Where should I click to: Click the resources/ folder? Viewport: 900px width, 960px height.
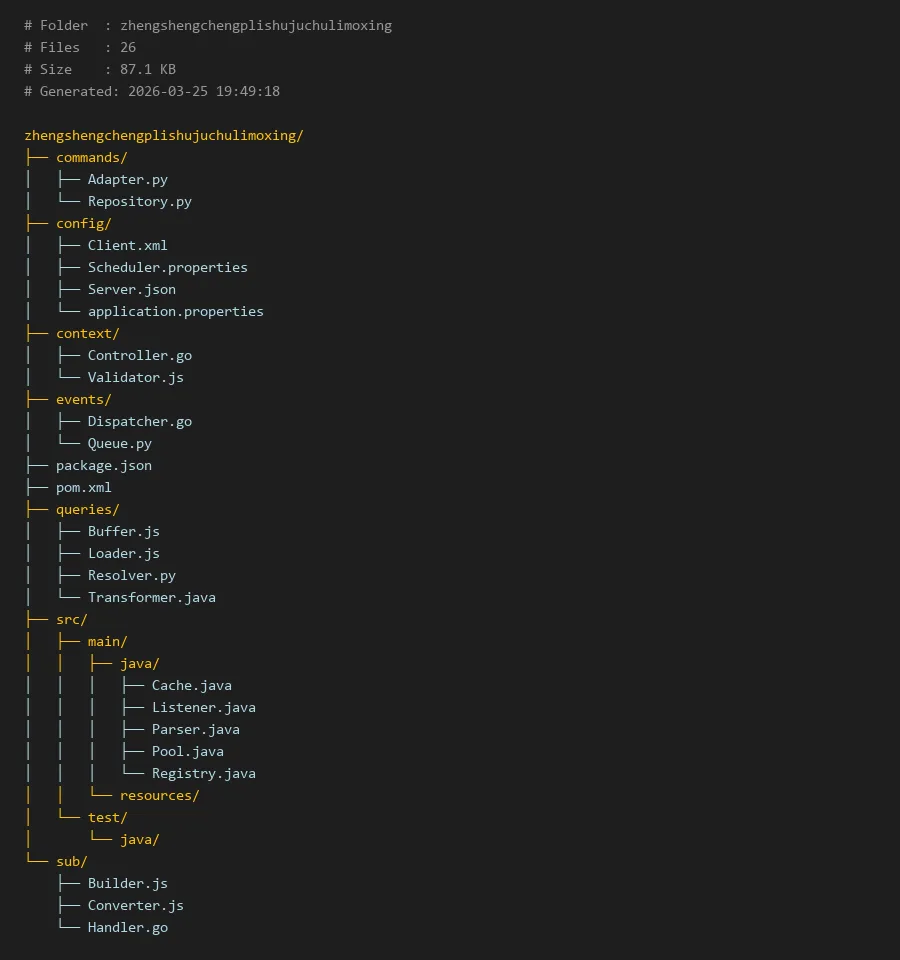point(159,795)
